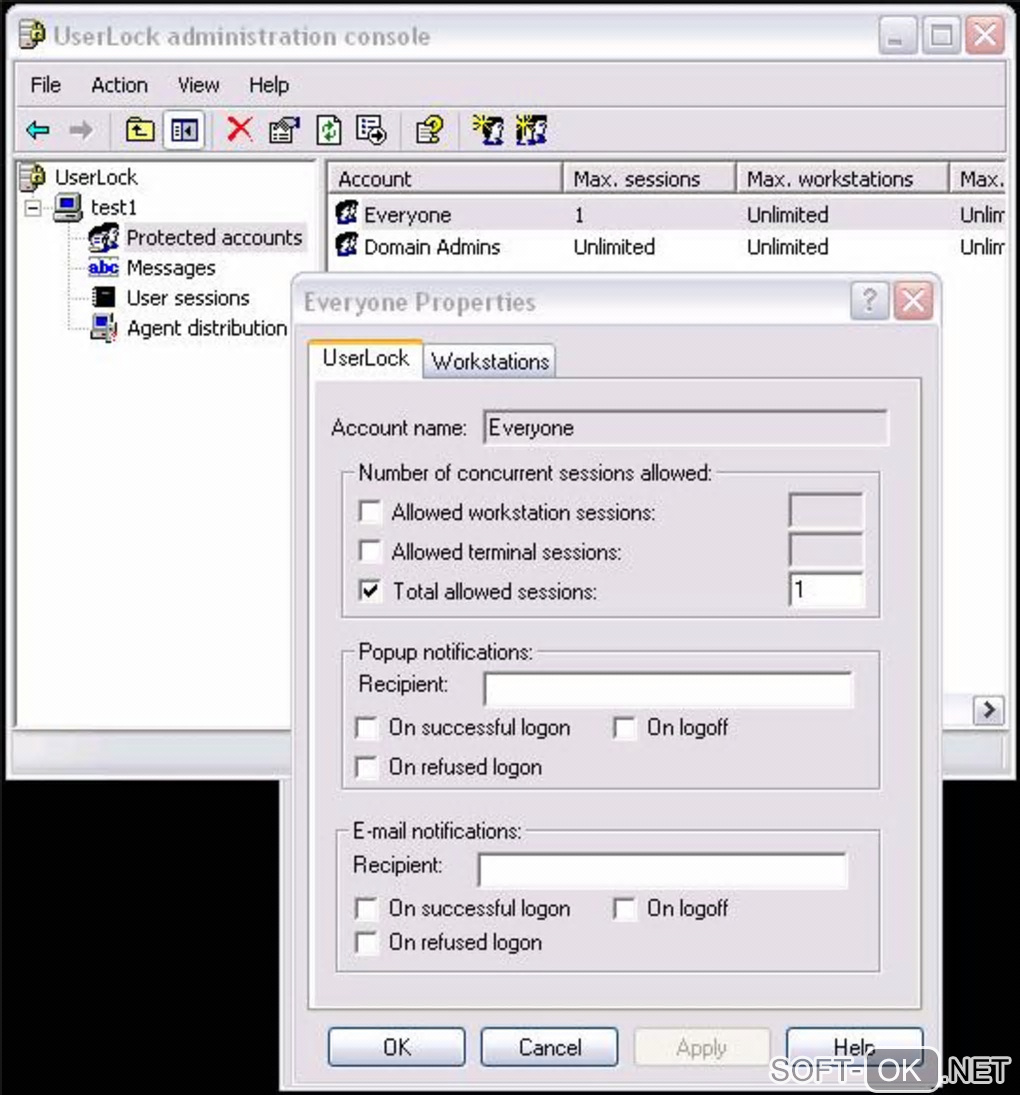Select User sessions in tree

(x=188, y=297)
